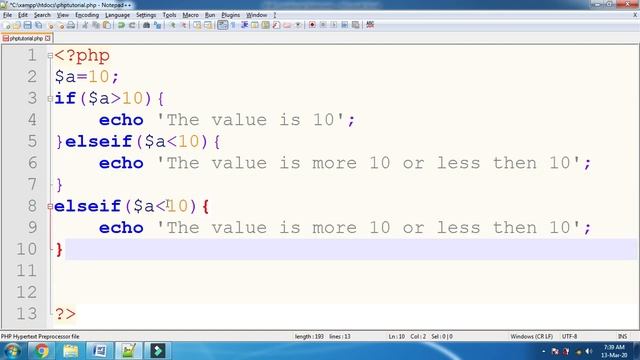This screenshot has width=640, height=360.
Task: Open the Search menu
Action: pyautogui.click(x=42, y=15)
